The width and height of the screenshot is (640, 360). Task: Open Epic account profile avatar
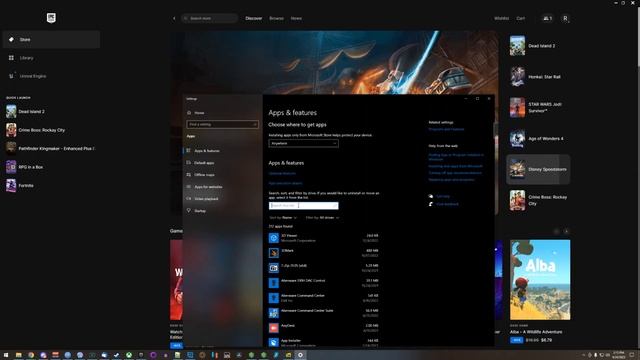565,18
